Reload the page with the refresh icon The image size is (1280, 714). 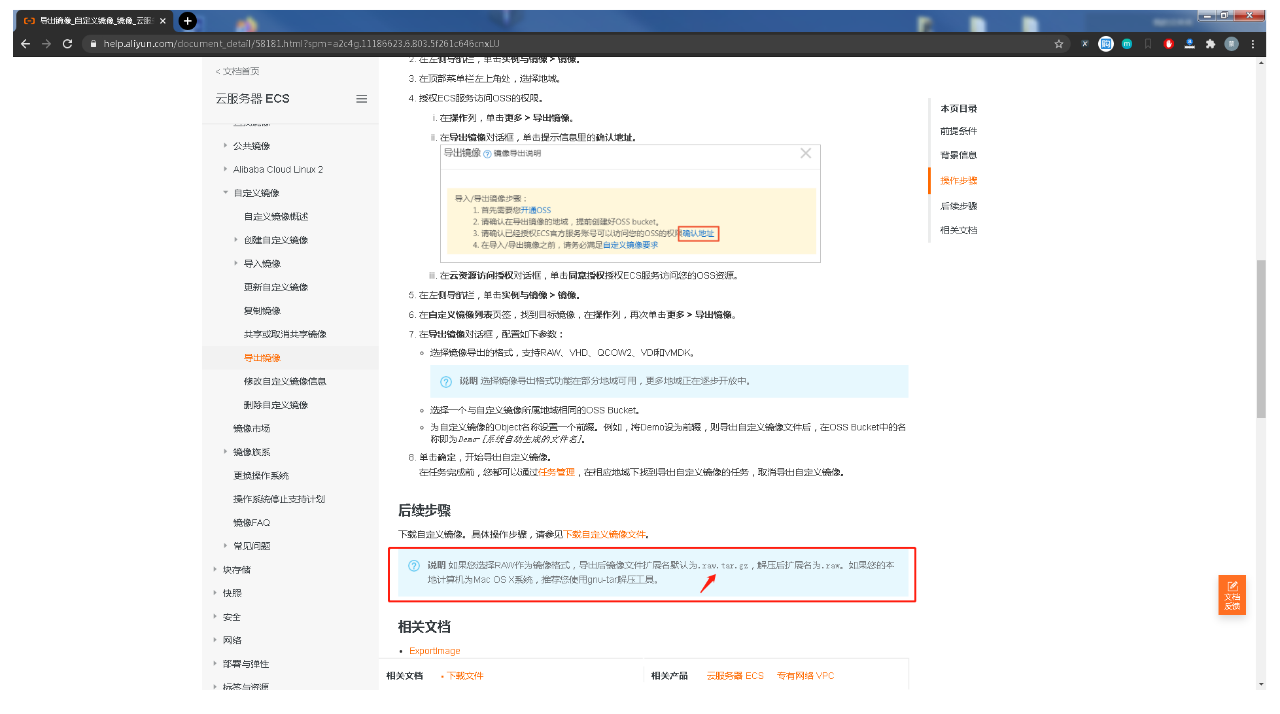pos(67,44)
